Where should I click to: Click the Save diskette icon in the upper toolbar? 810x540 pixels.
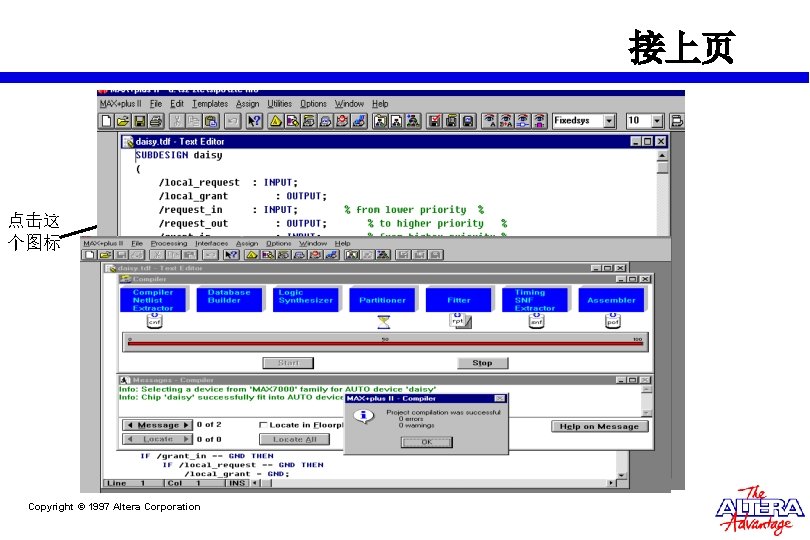click(139, 121)
